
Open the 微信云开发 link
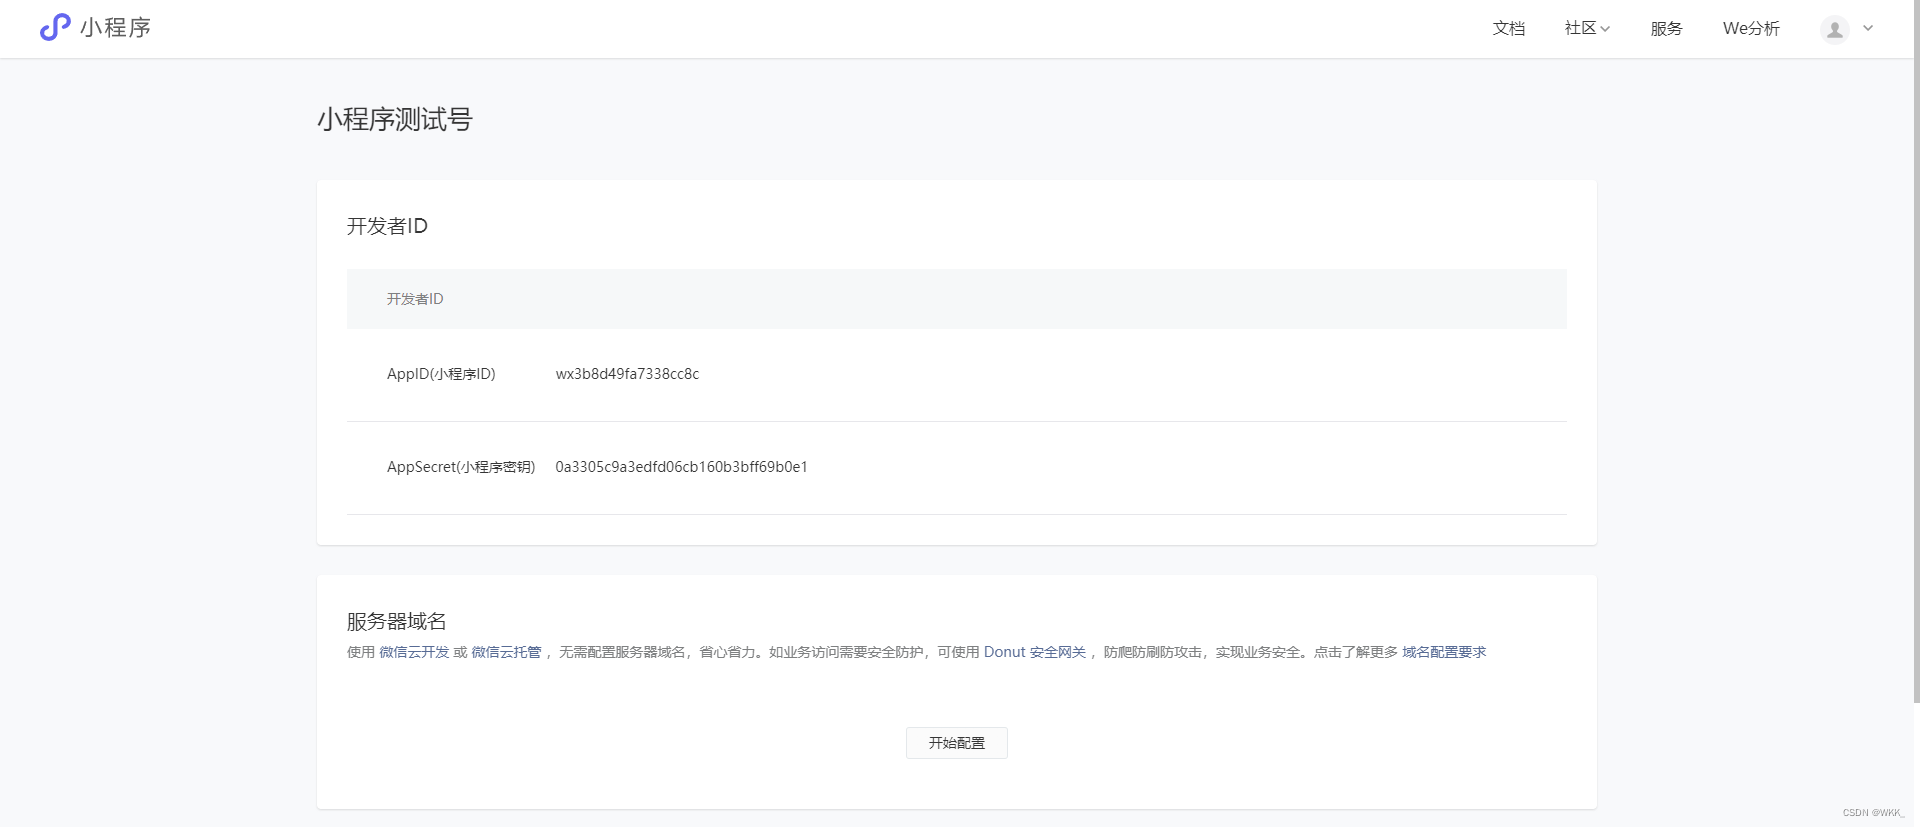[x=414, y=652]
